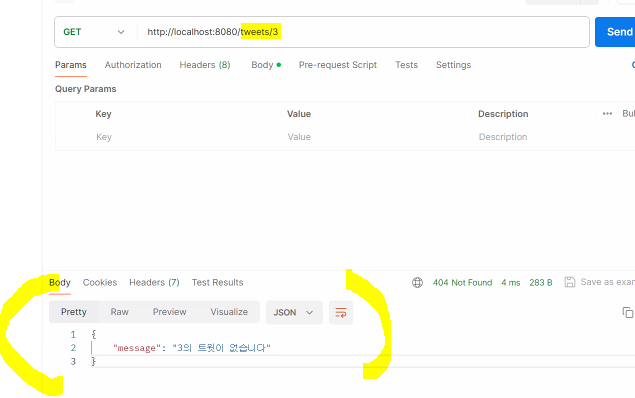Click the Description column header
Viewport: 635px width, 398px height.
pyautogui.click(x=503, y=114)
